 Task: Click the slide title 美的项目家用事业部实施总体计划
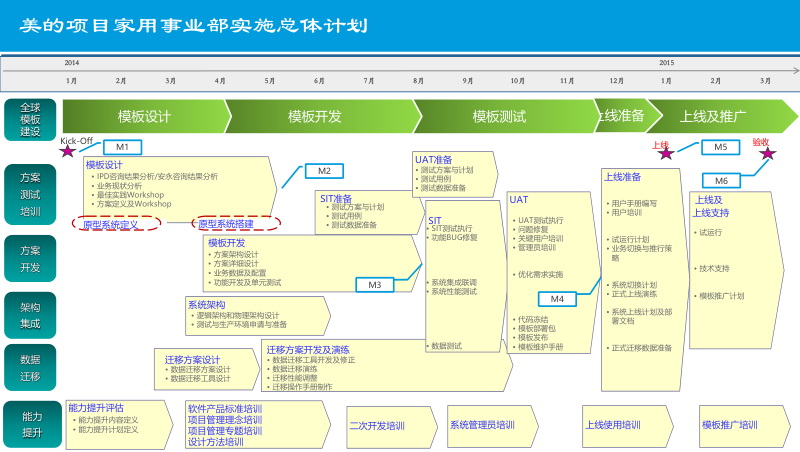[x=194, y=26]
